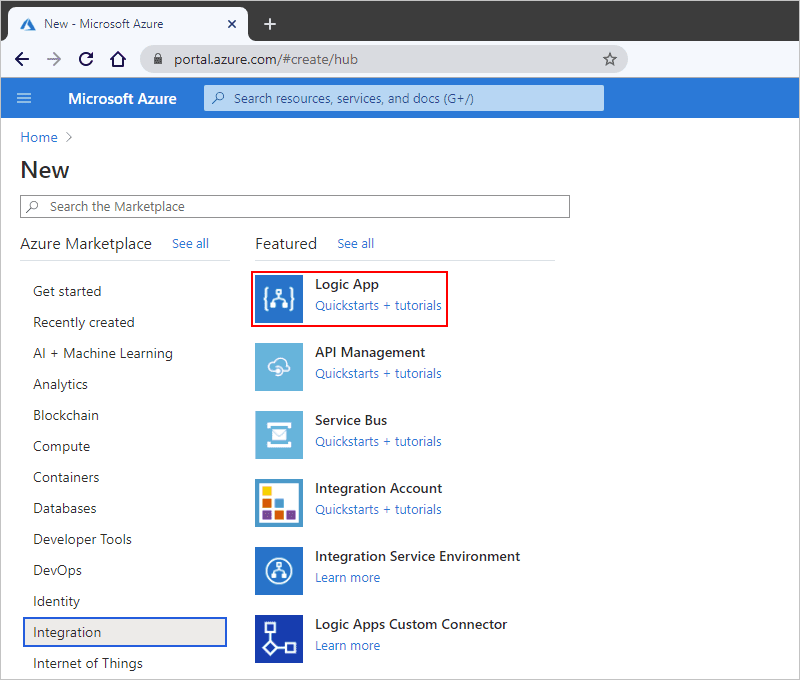
Task: Focus the Search the Marketplace field
Action: 295,207
